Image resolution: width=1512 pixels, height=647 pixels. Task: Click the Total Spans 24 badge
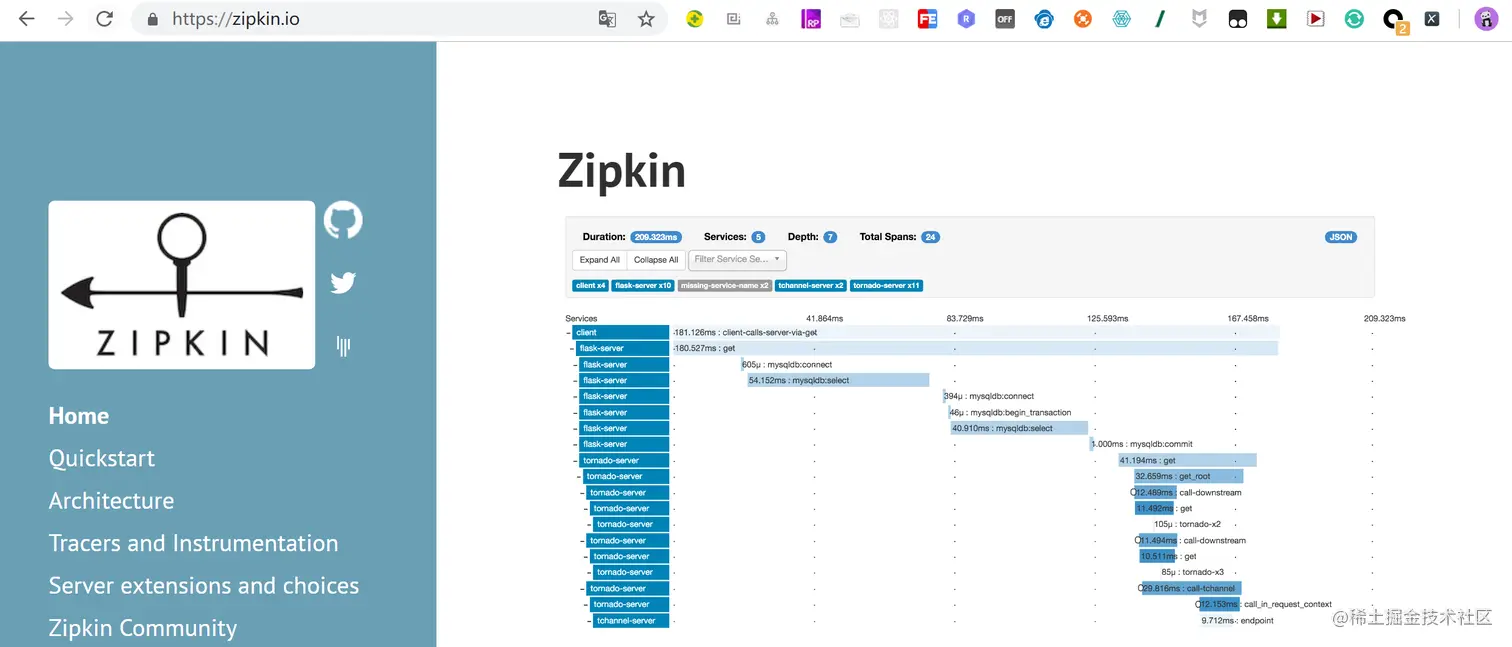coord(930,237)
